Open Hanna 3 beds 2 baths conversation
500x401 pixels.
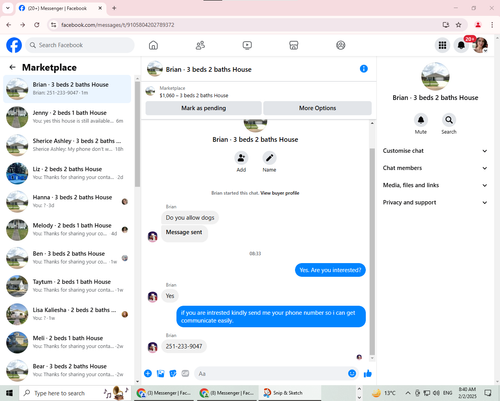pyautogui.click(x=67, y=201)
